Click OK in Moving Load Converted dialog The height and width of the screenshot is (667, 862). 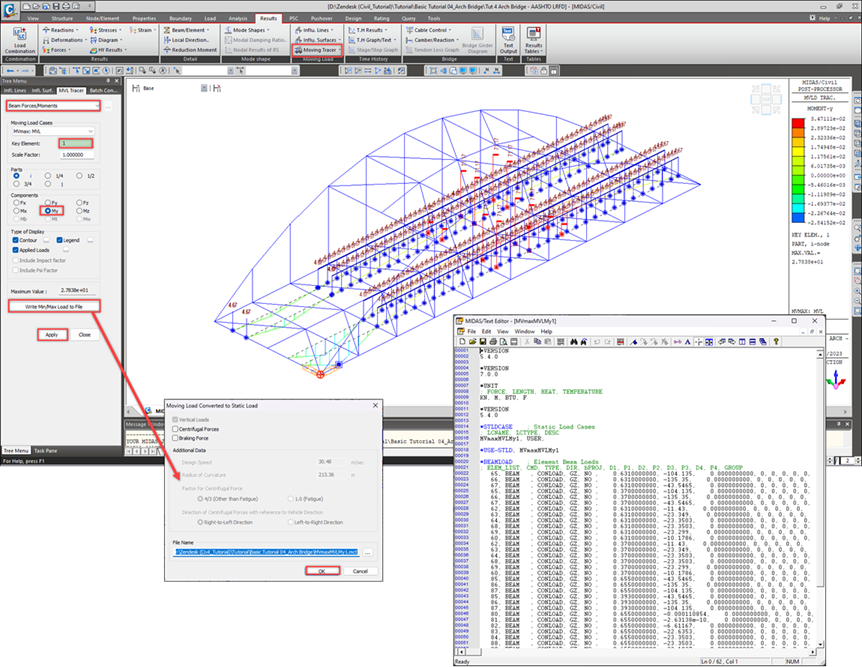pos(322,571)
